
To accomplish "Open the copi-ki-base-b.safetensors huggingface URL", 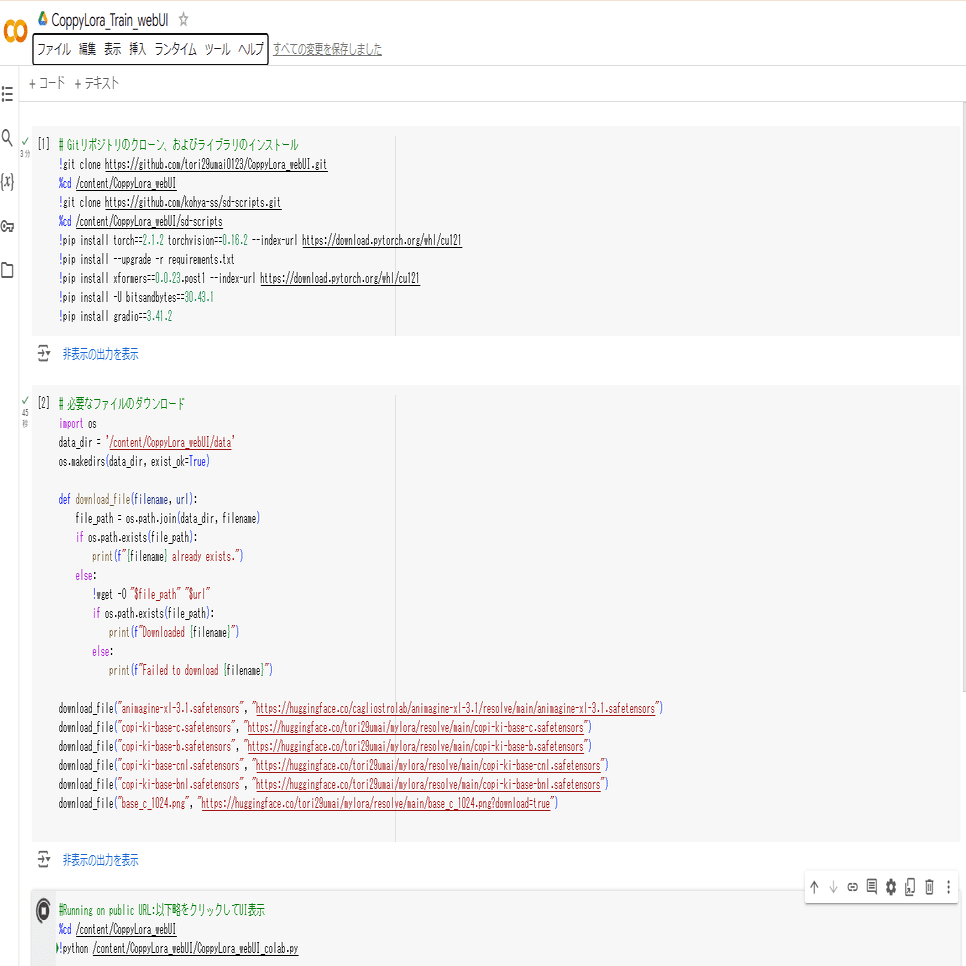I will click(x=416, y=747).
